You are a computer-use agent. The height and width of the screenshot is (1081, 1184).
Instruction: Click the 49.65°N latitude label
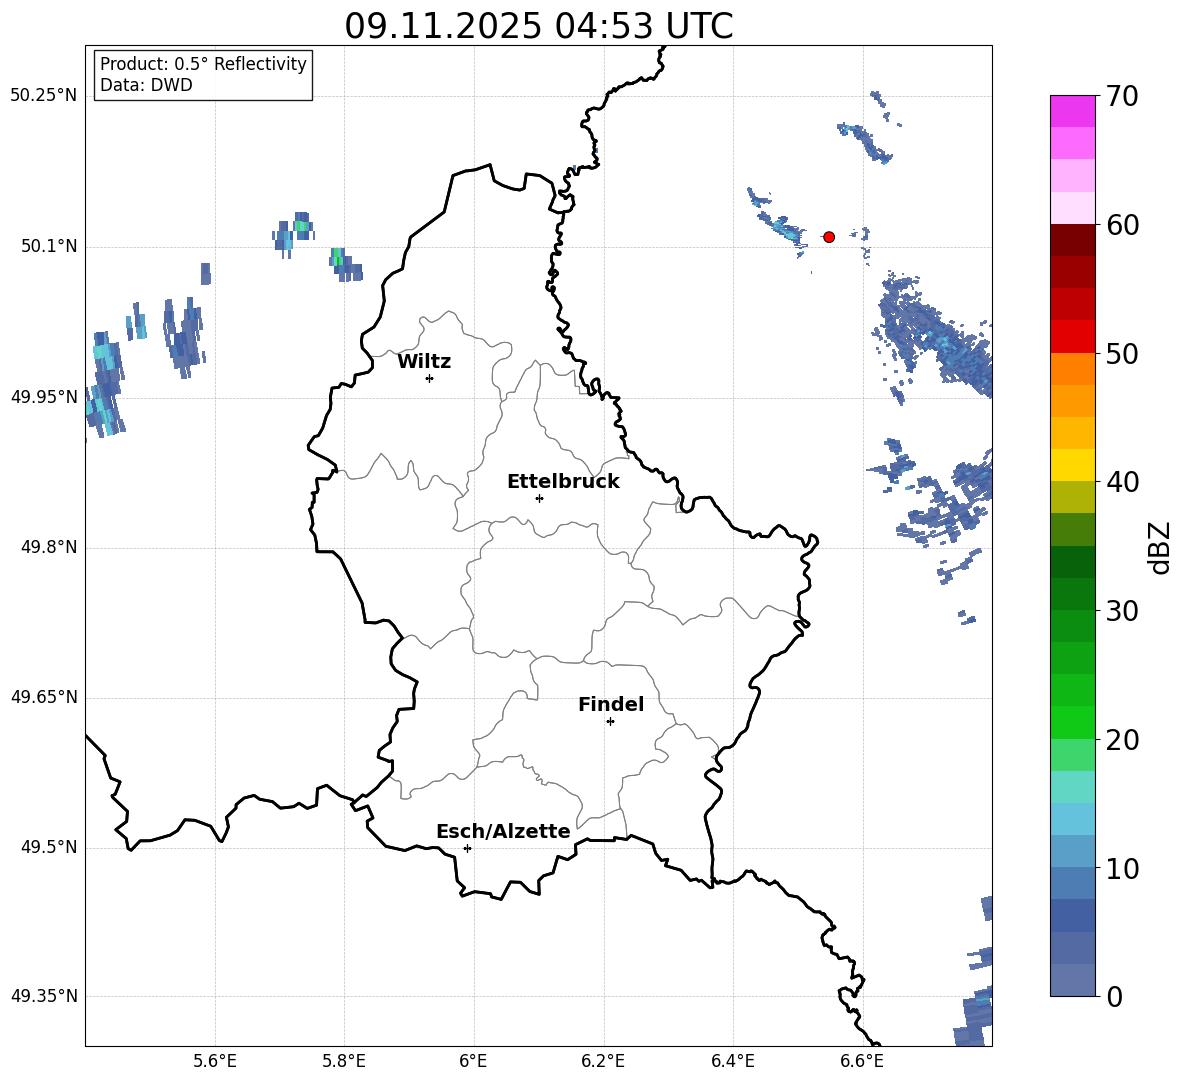point(44,697)
